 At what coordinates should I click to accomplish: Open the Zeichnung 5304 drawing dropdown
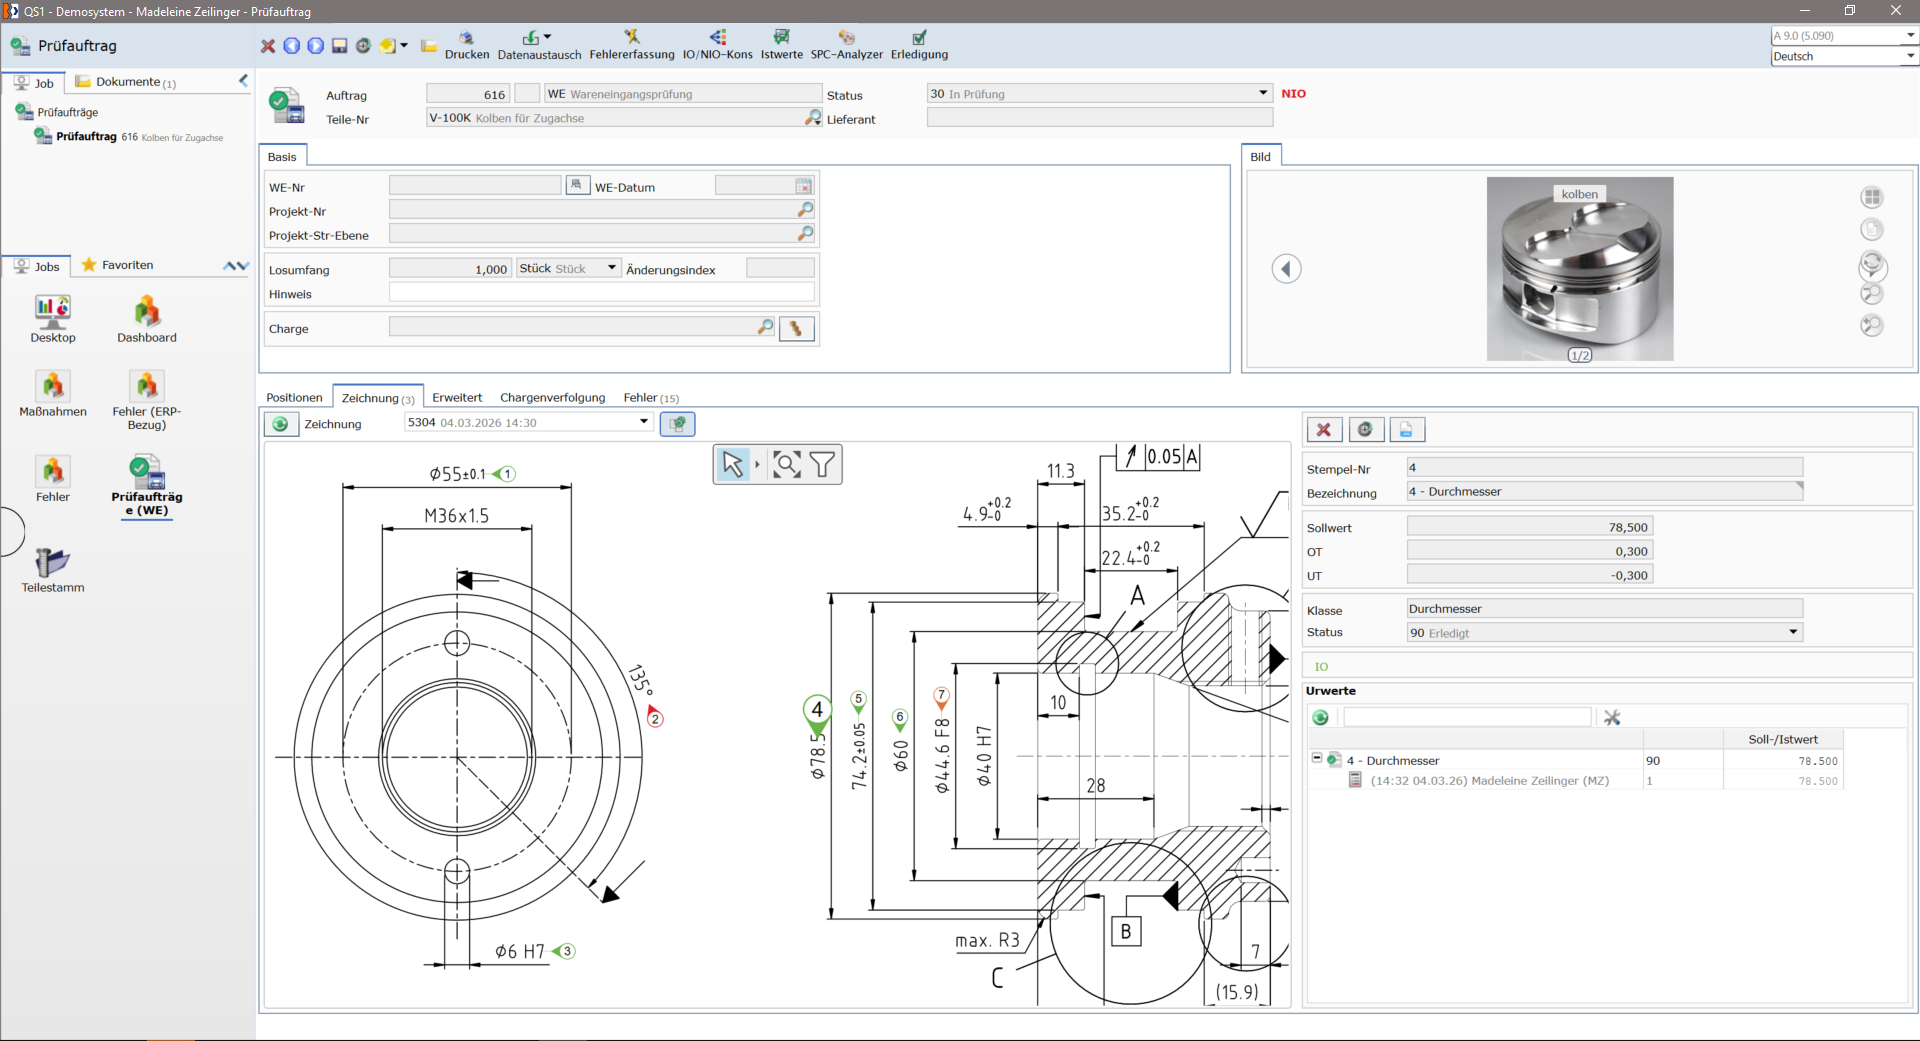[x=644, y=422]
